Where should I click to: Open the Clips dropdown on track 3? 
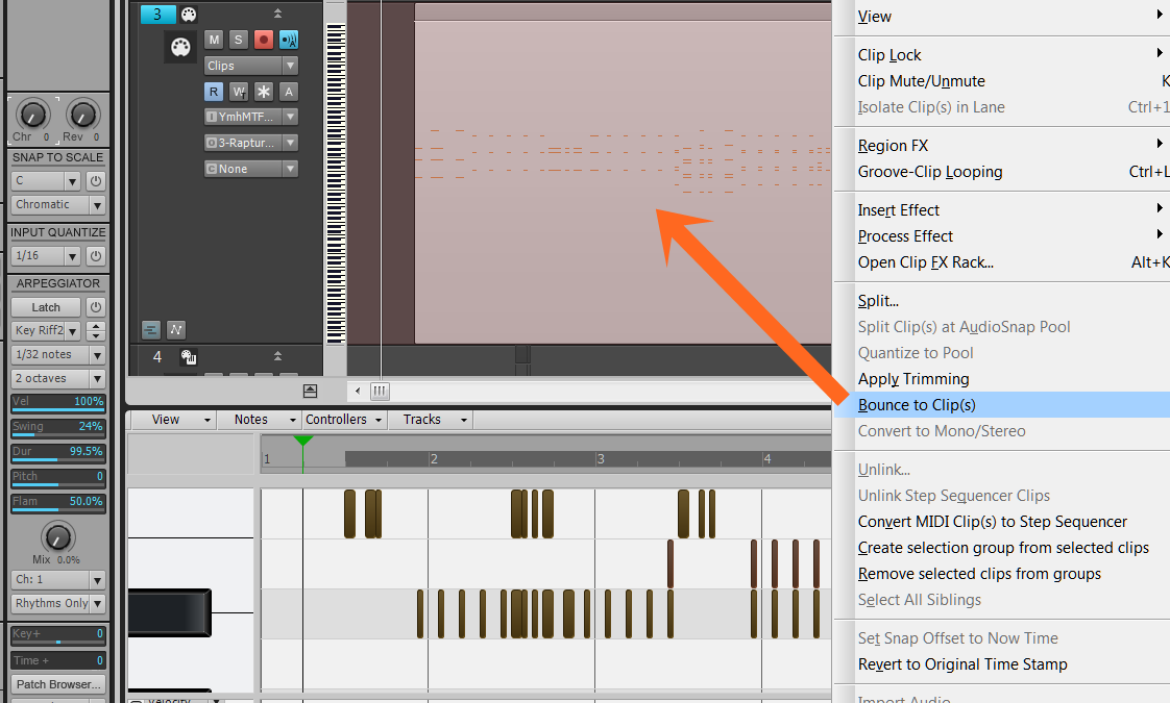coord(251,66)
